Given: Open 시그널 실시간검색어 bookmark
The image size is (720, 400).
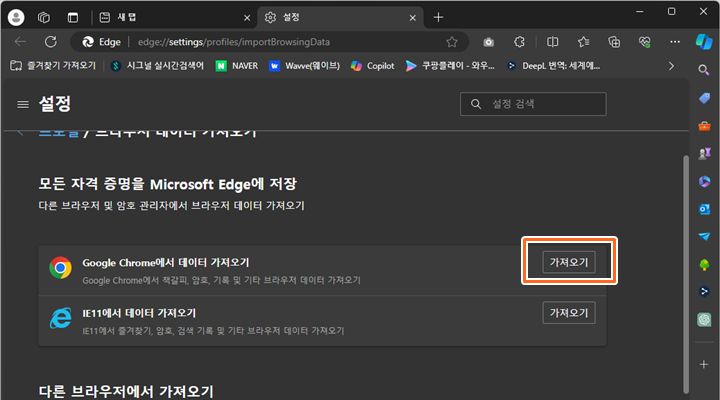Looking at the screenshot, I should (158, 66).
